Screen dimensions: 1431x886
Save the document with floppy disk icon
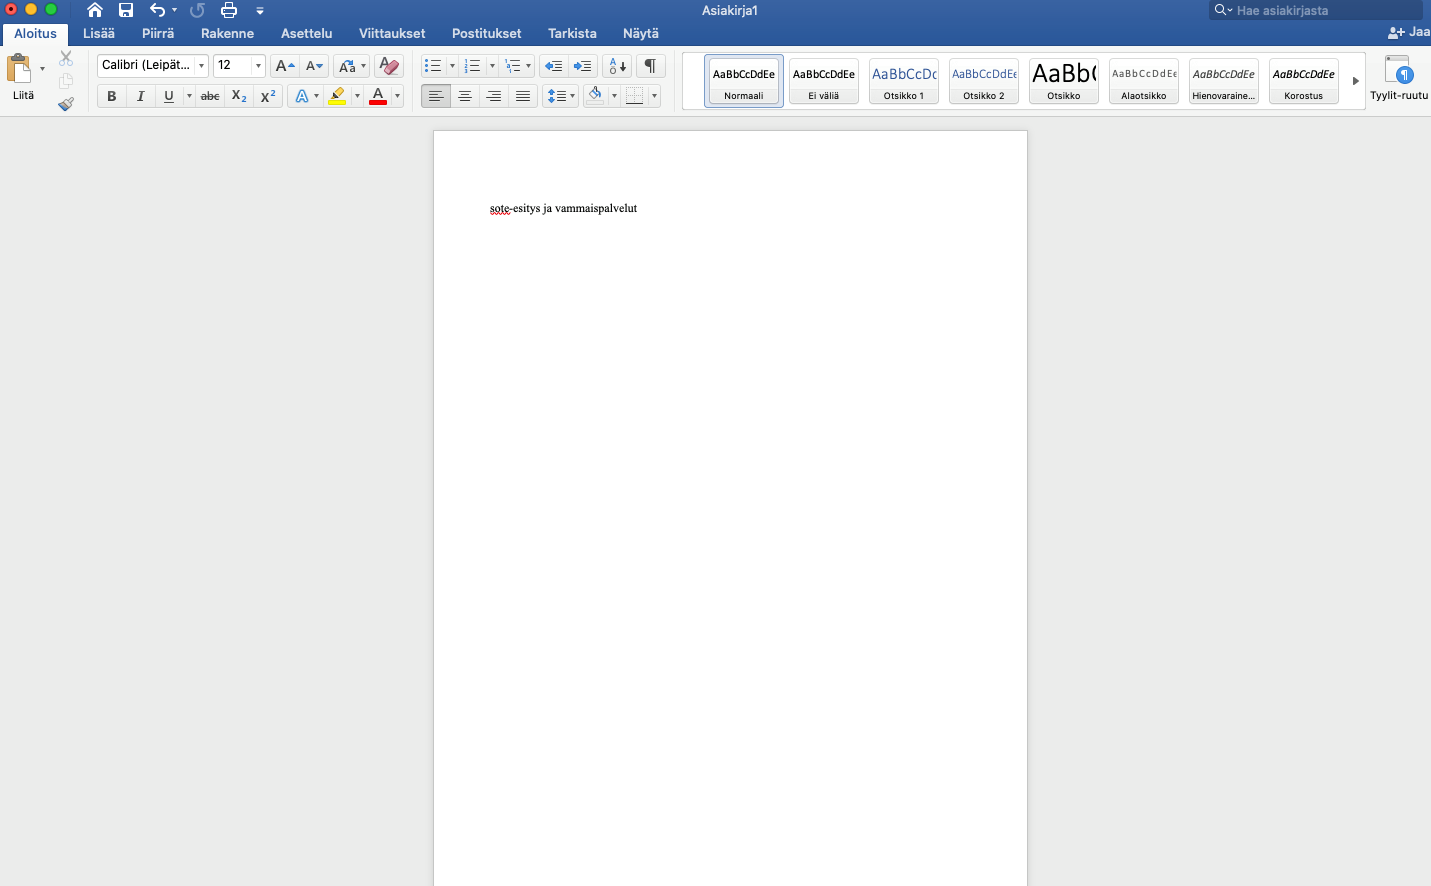click(x=126, y=10)
